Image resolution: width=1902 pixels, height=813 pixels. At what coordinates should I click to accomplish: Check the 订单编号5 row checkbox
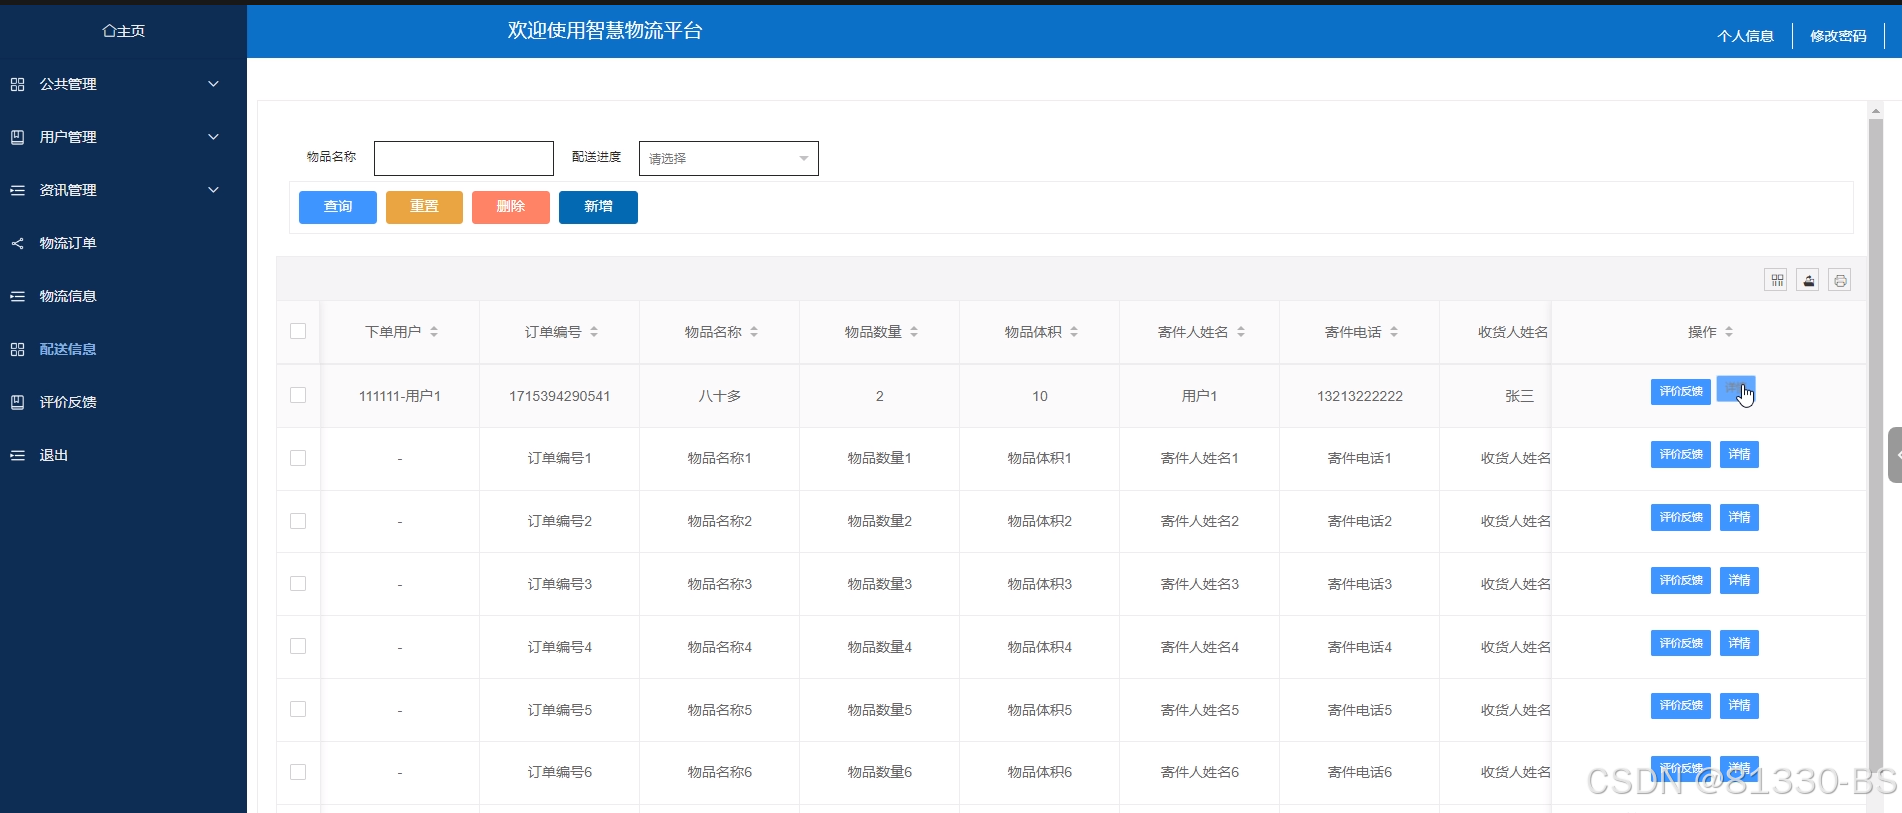pos(298,709)
